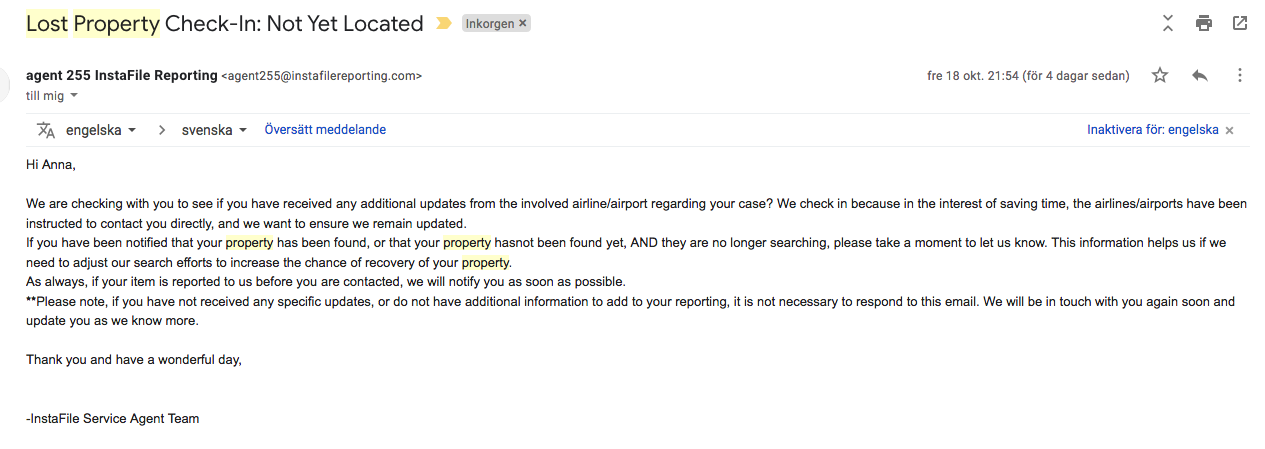
Task: Dismiss the translation bar with the X
Action: [x=1230, y=130]
